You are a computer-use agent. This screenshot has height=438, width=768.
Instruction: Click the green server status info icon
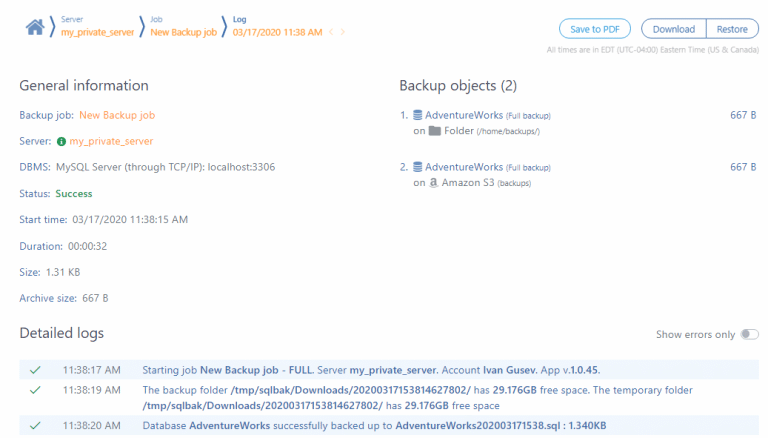tap(61, 142)
